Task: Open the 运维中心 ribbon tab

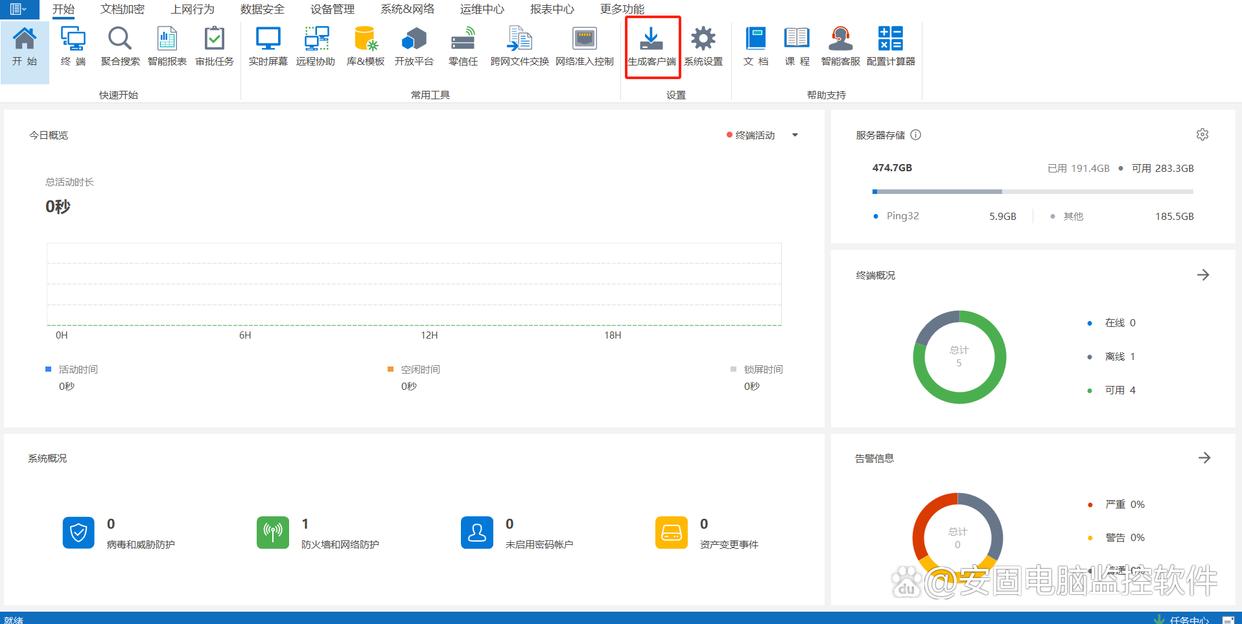Action: [x=482, y=9]
